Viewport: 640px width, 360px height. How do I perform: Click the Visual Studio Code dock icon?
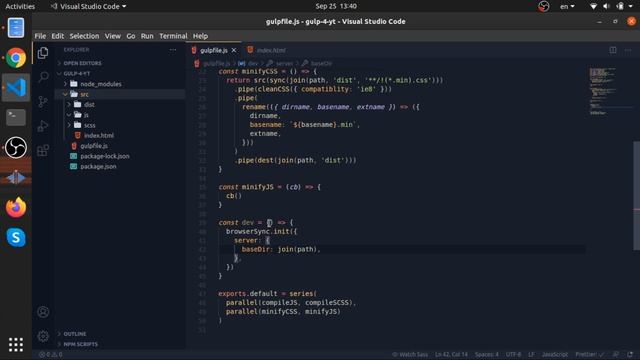[16, 87]
